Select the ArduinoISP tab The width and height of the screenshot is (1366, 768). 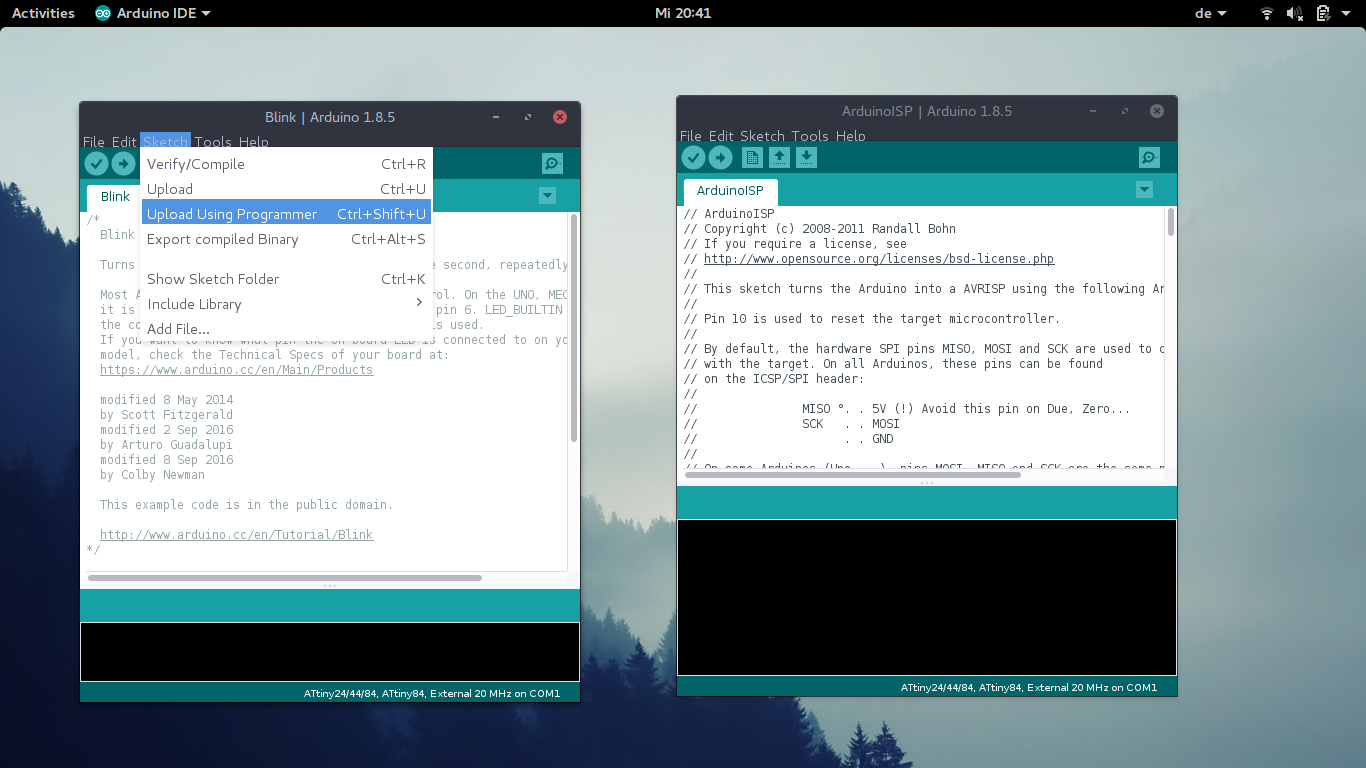click(x=730, y=191)
